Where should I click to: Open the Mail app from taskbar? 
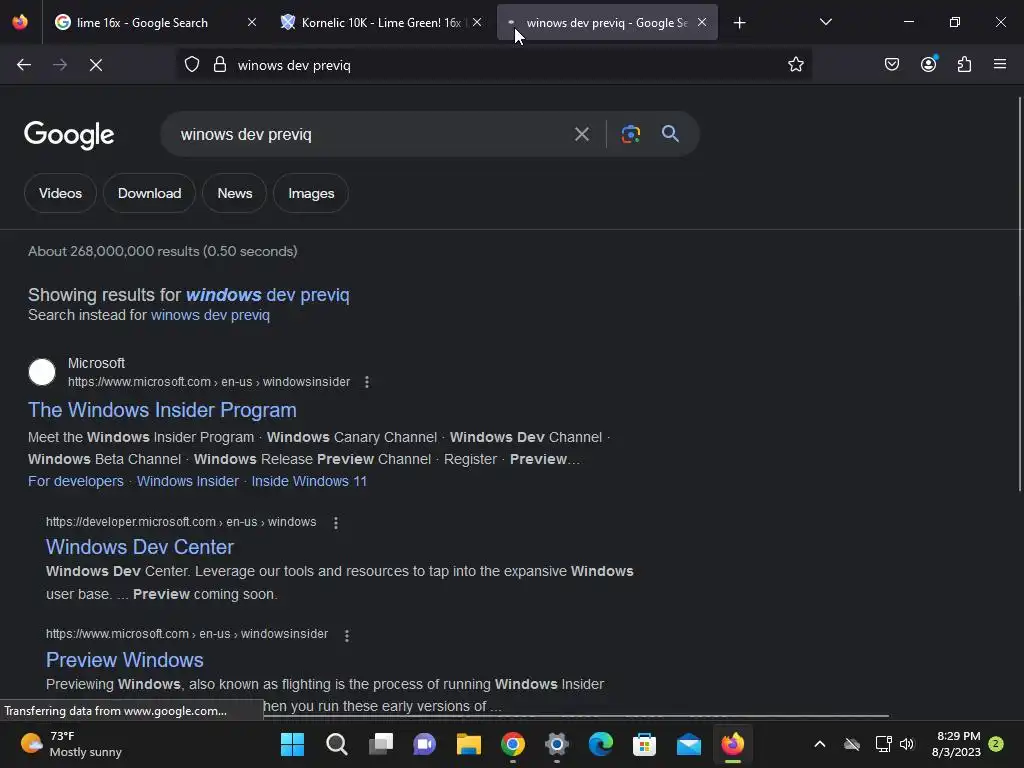688,744
